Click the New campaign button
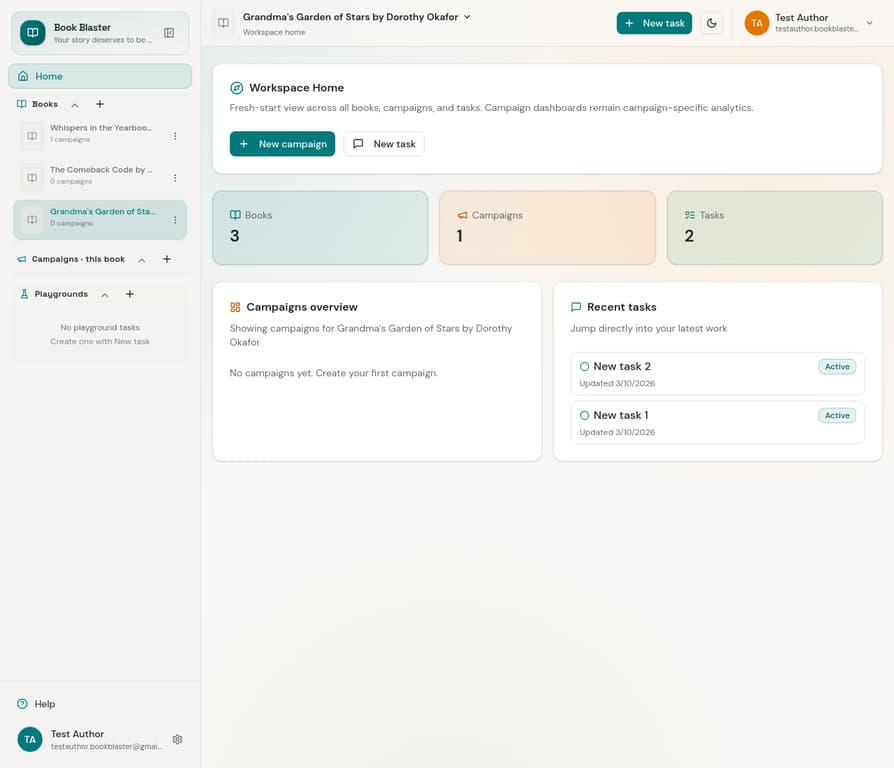The height and width of the screenshot is (768, 894). point(282,144)
